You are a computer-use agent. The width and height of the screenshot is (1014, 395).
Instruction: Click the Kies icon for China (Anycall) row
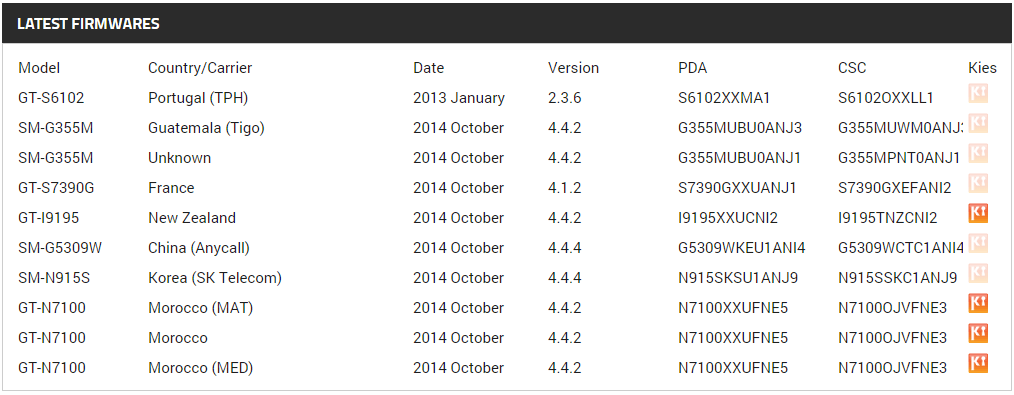click(x=978, y=244)
